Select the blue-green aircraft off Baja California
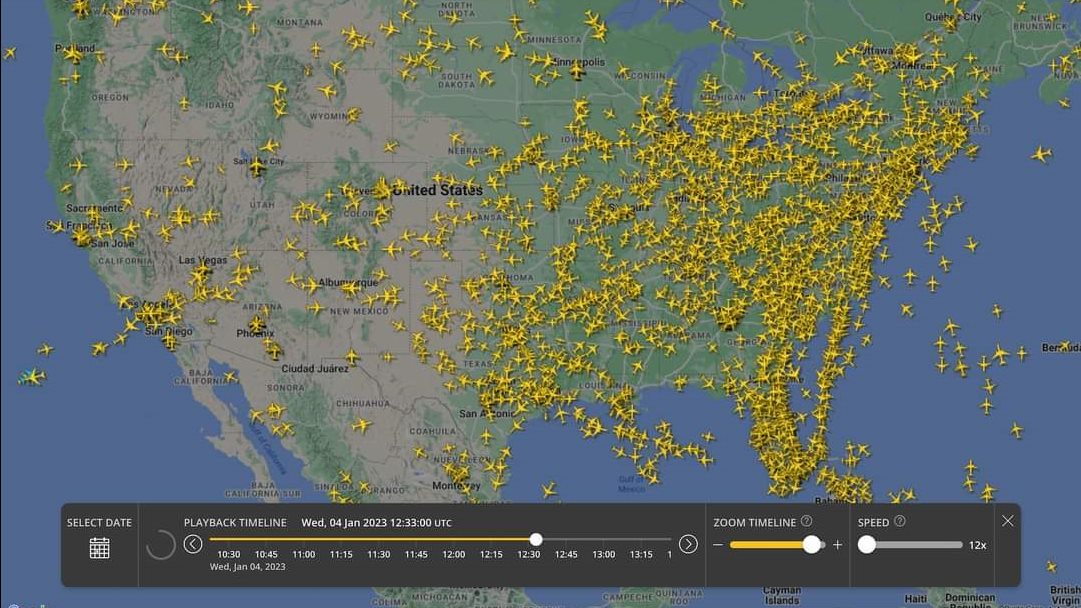This screenshot has height=608, width=1081. pyautogui.click(x=32, y=377)
